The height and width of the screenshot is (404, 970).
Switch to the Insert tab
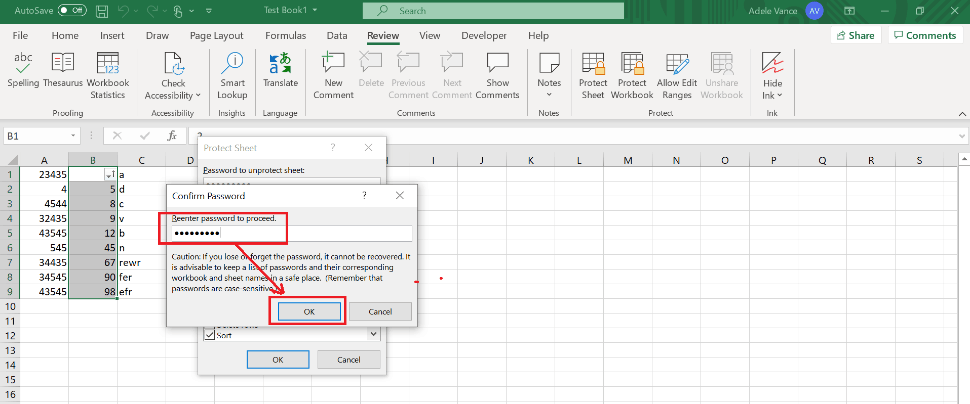(112, 35)
